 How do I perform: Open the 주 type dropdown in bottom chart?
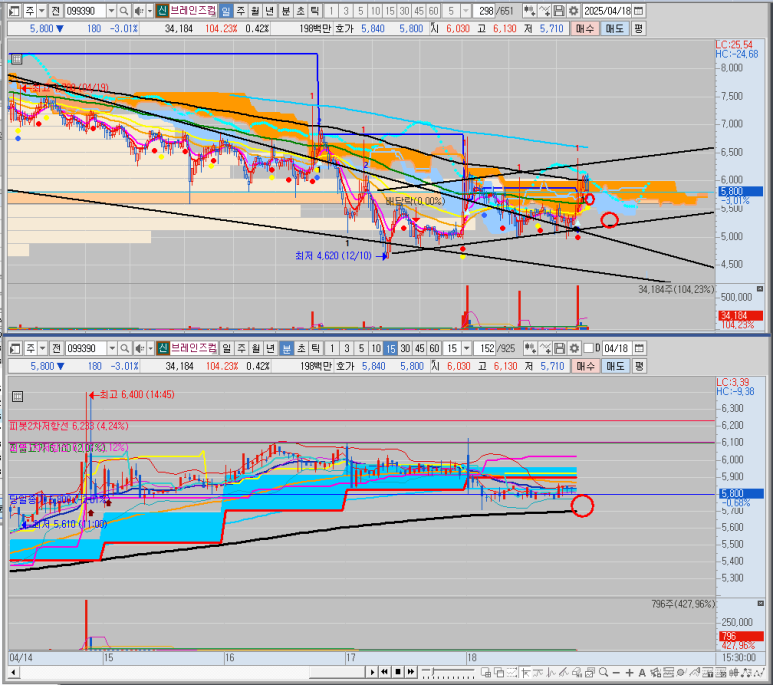pos(42,348)
